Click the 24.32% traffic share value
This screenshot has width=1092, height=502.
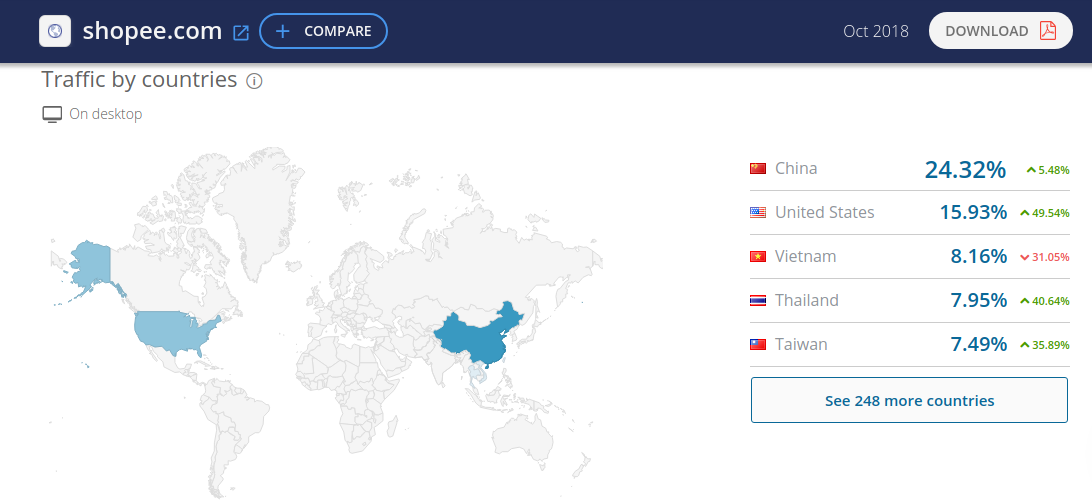tap(965, 169)
